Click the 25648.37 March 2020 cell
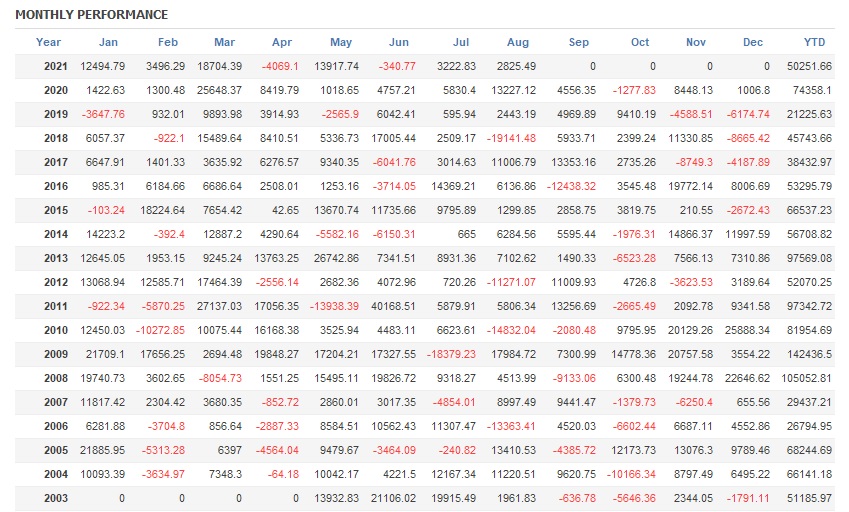Image resolution: width=849 pixels, height=512 pixels. click(x=214, y=90)
